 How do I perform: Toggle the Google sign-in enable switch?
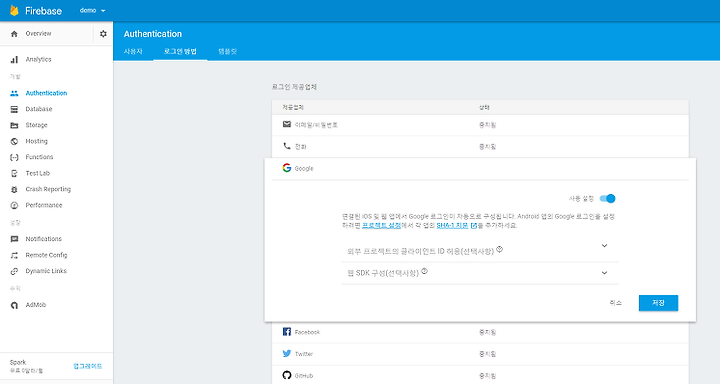tap(608, 198)
